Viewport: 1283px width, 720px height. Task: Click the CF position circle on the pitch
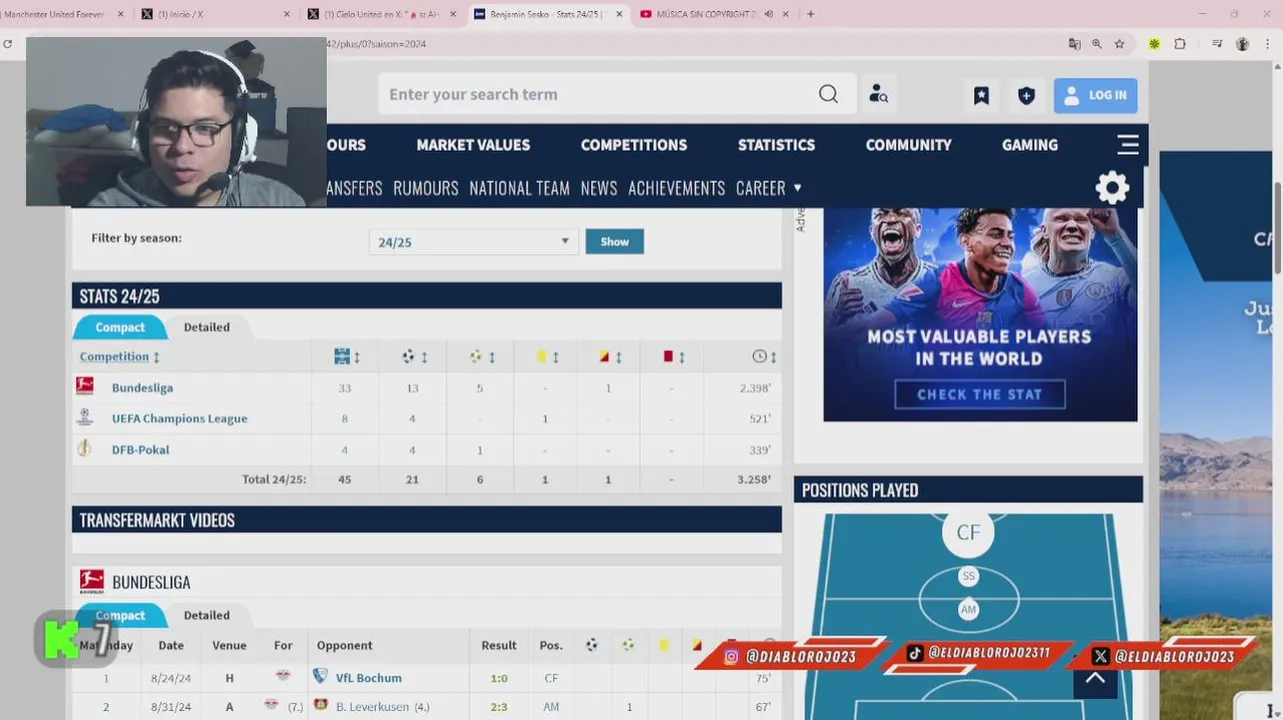click(x=968, y=532)
